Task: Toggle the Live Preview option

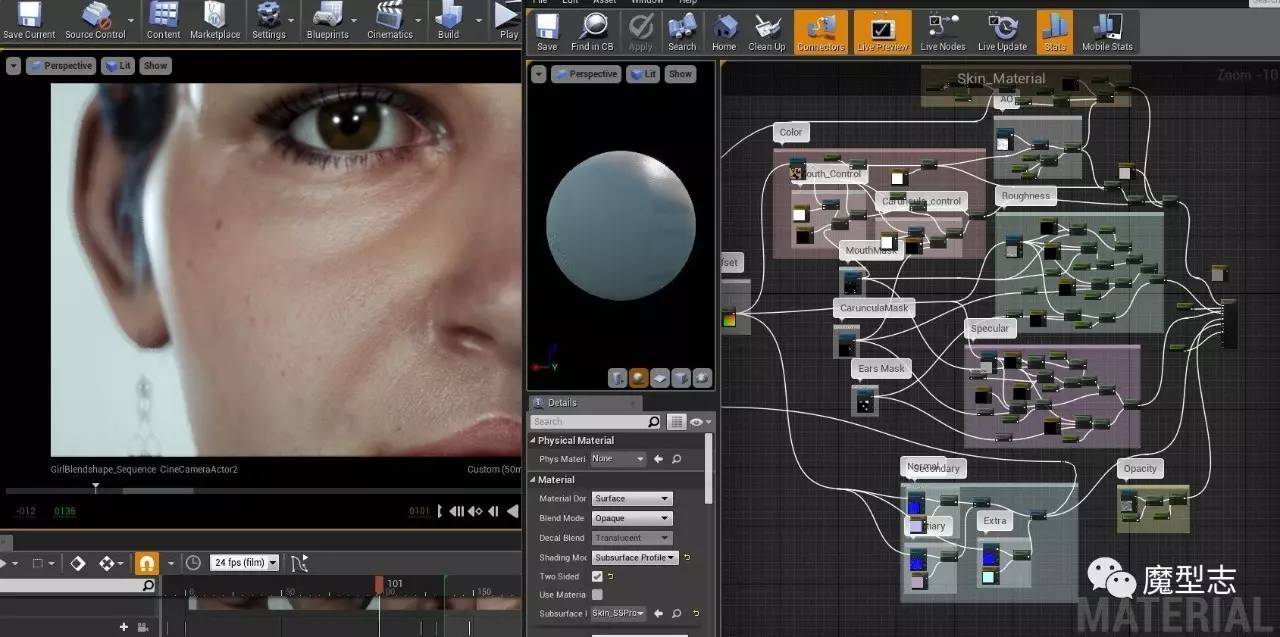Action: tap(883, 31)
